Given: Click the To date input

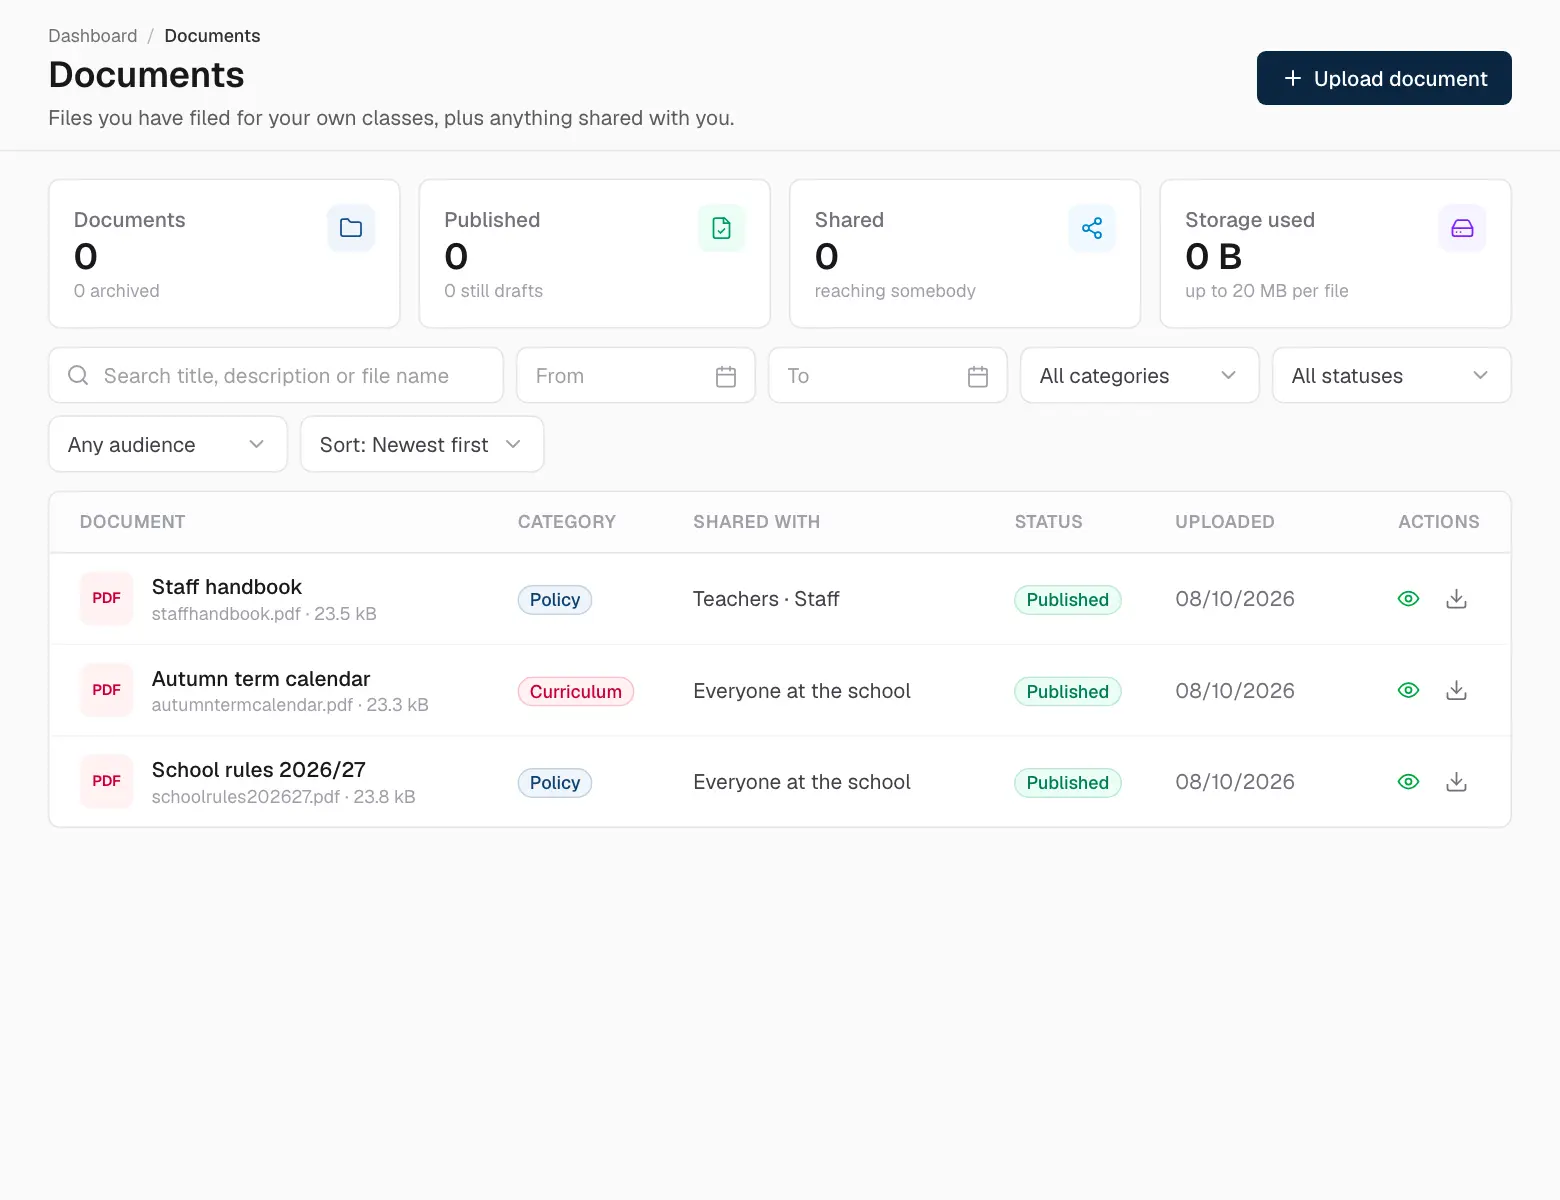Looking at the screenshot, I should (x=887, y=375).
